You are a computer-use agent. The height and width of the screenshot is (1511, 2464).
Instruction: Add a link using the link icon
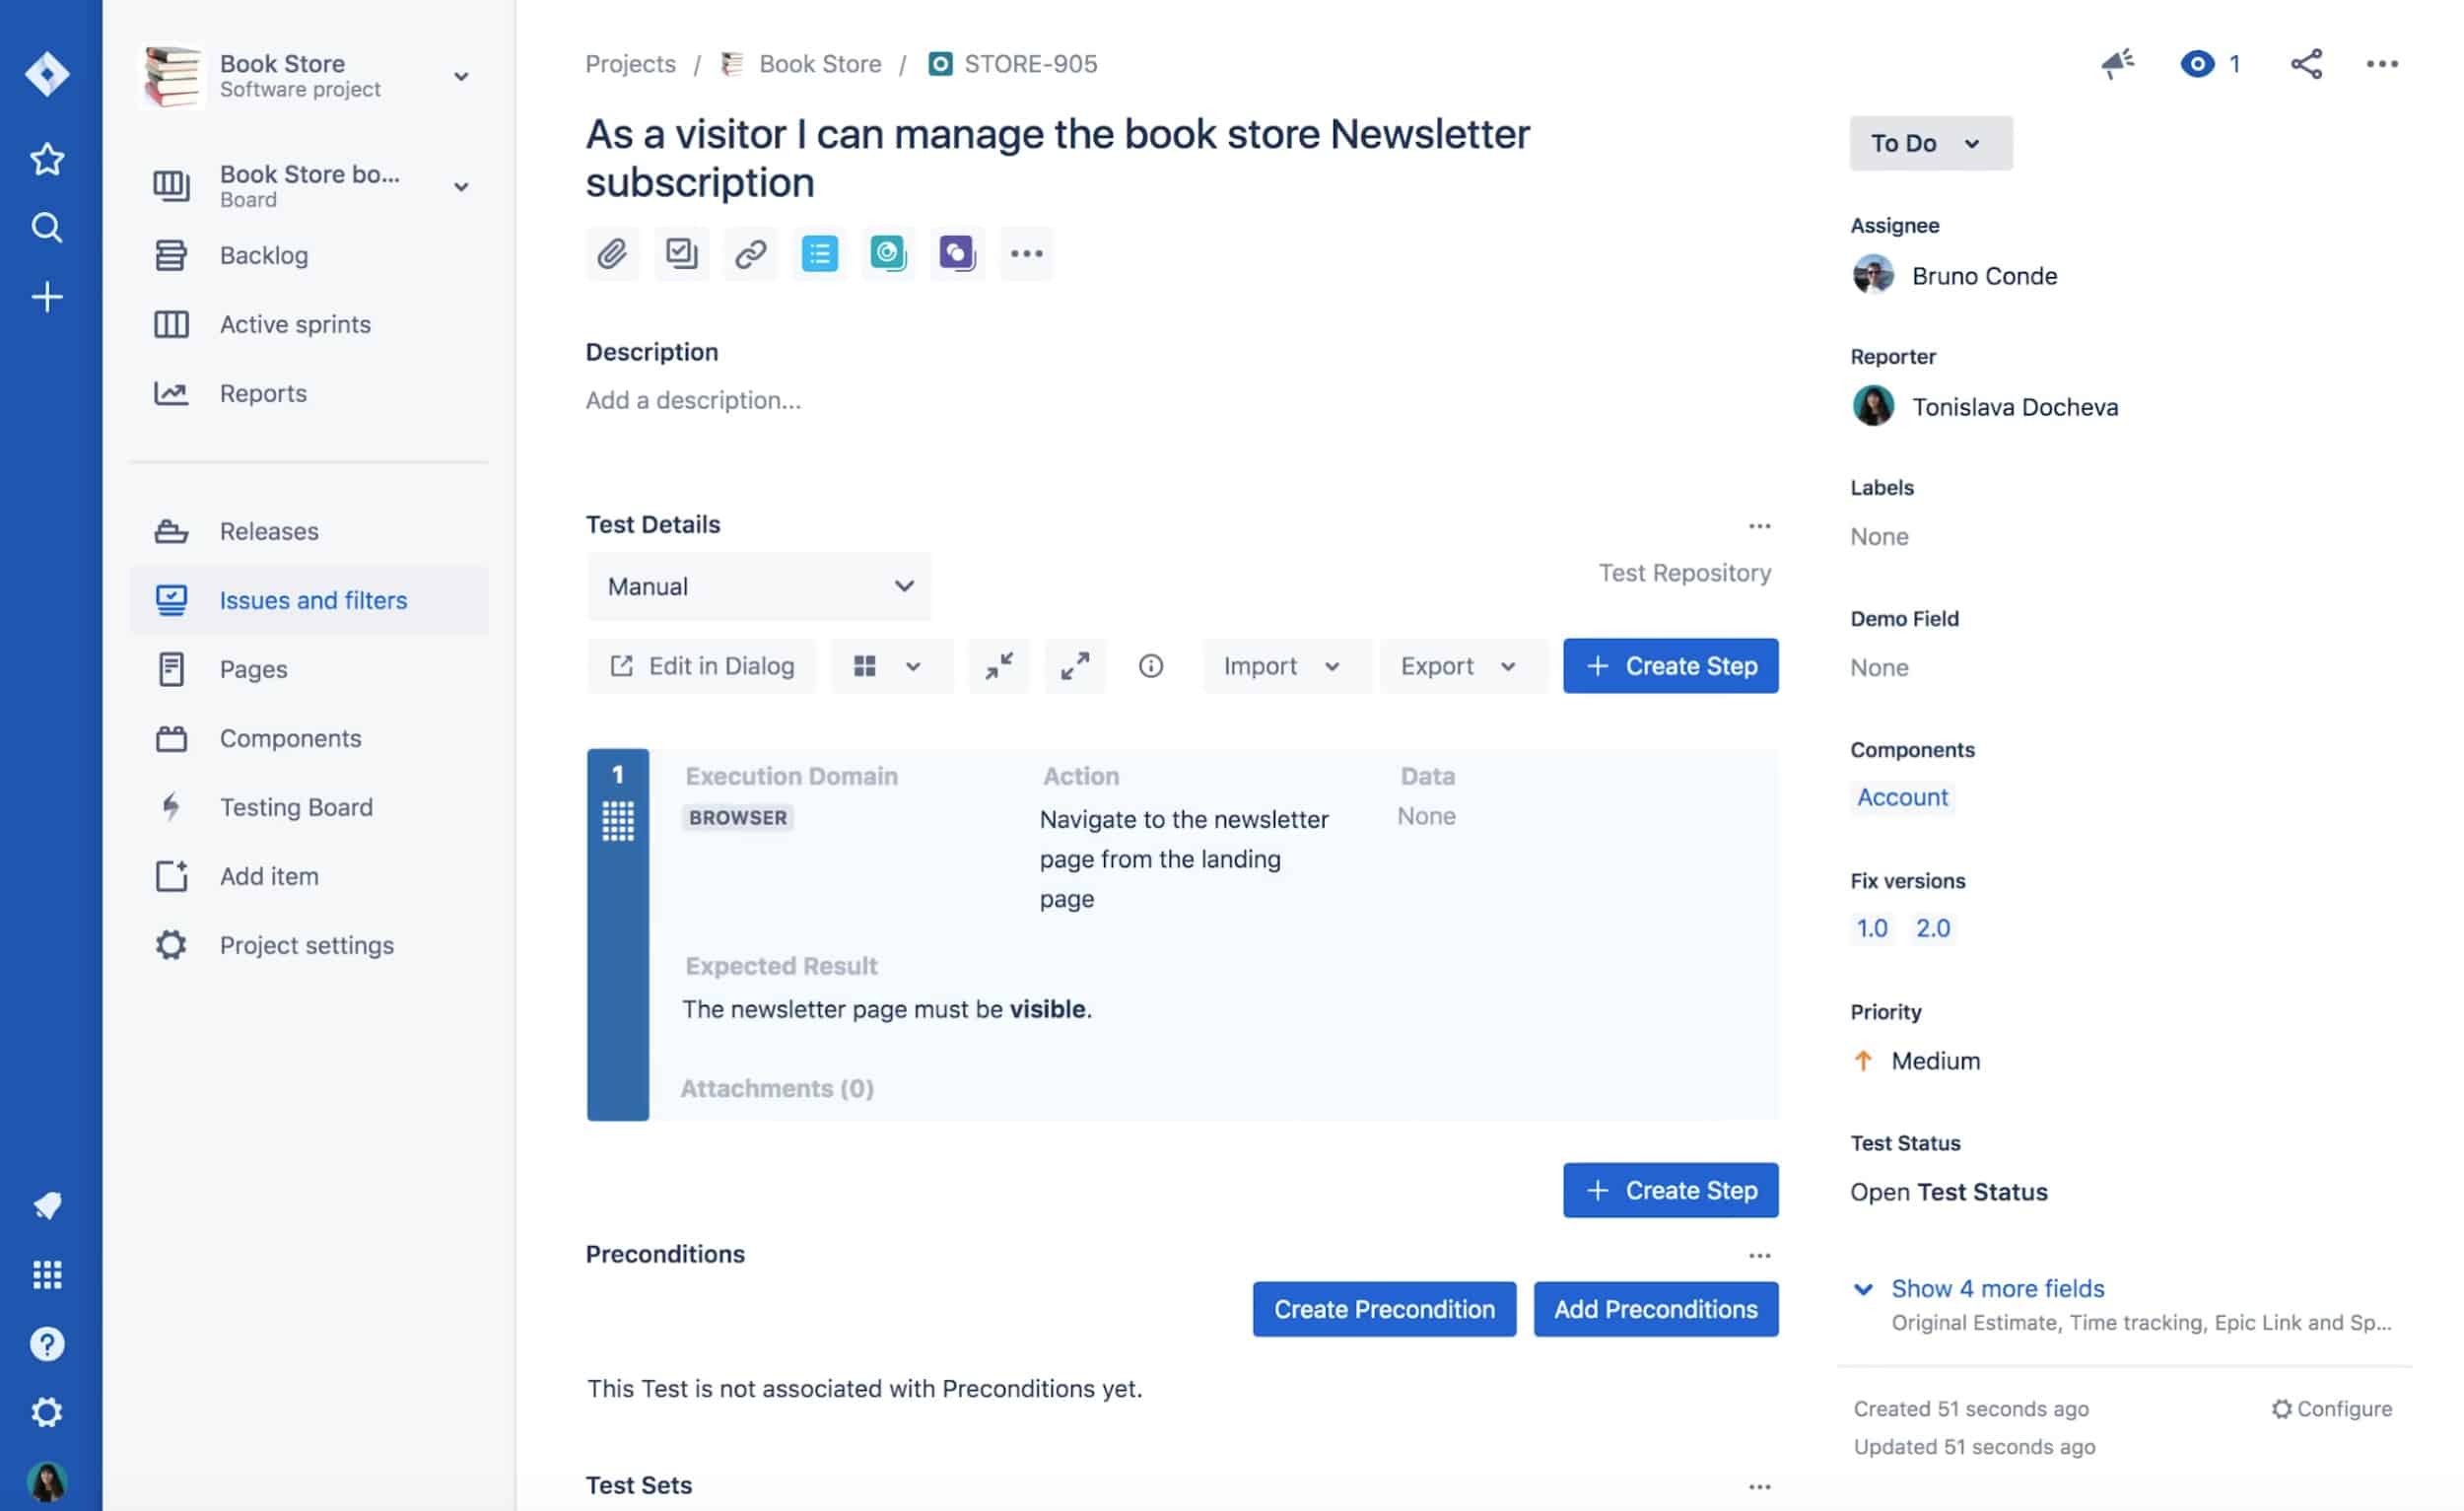pyautogui.click(x=750, y=253)
